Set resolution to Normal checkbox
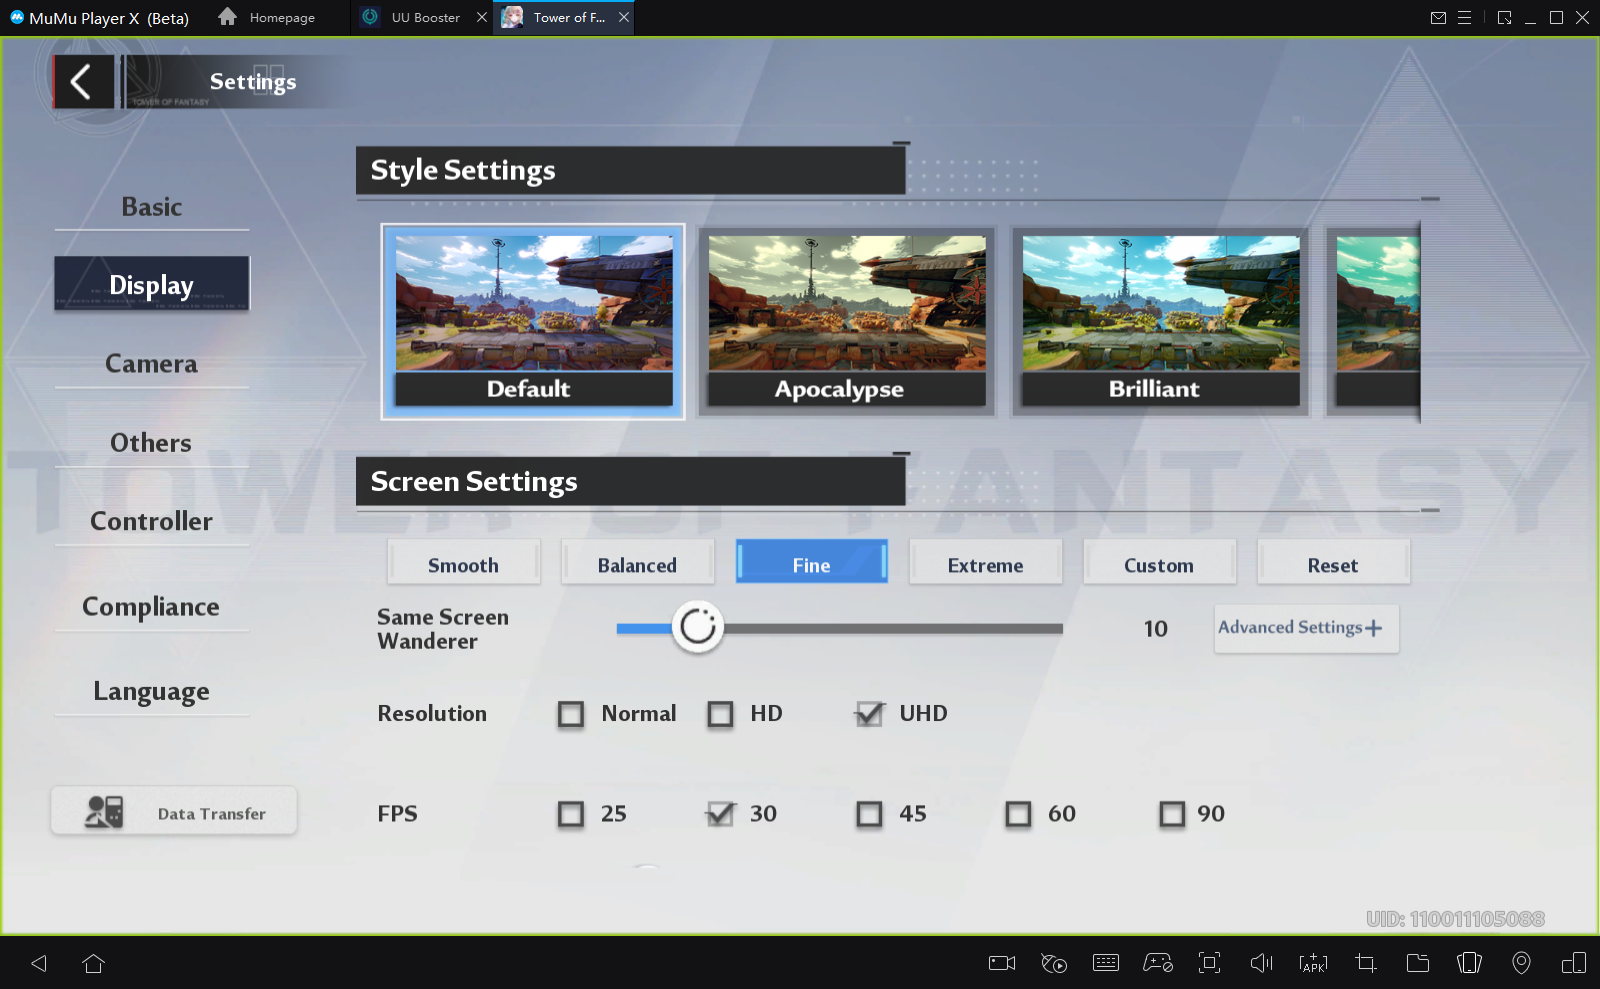Screen dimensions: 1600x989 (571, 714)
